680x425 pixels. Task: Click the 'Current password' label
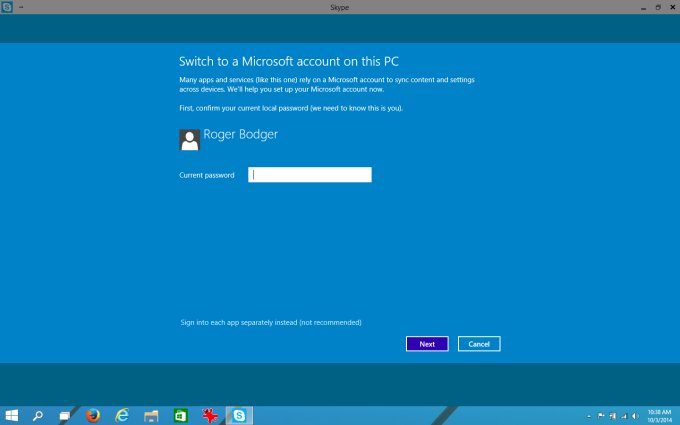[x=207, y=175]
